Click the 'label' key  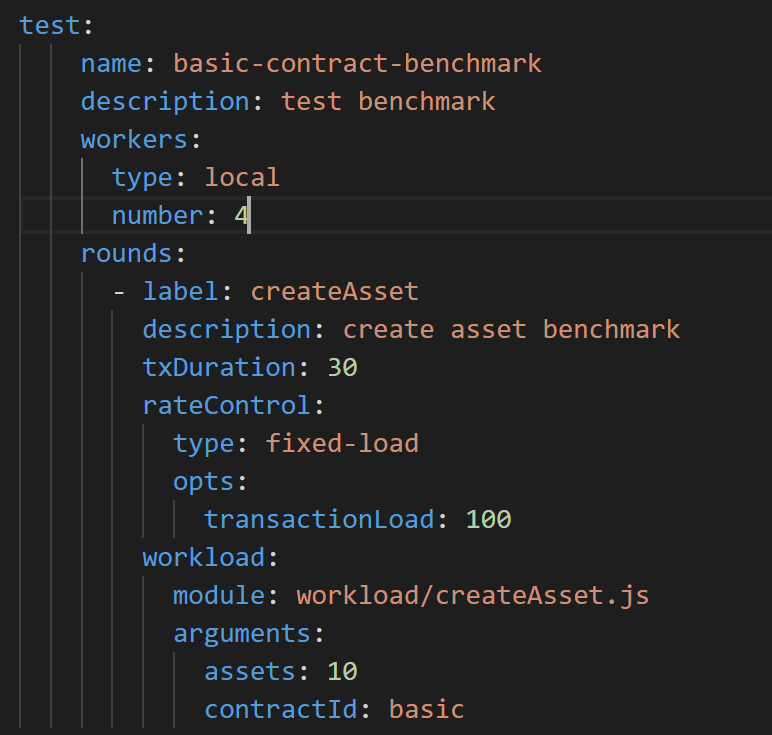click(180, 291)
